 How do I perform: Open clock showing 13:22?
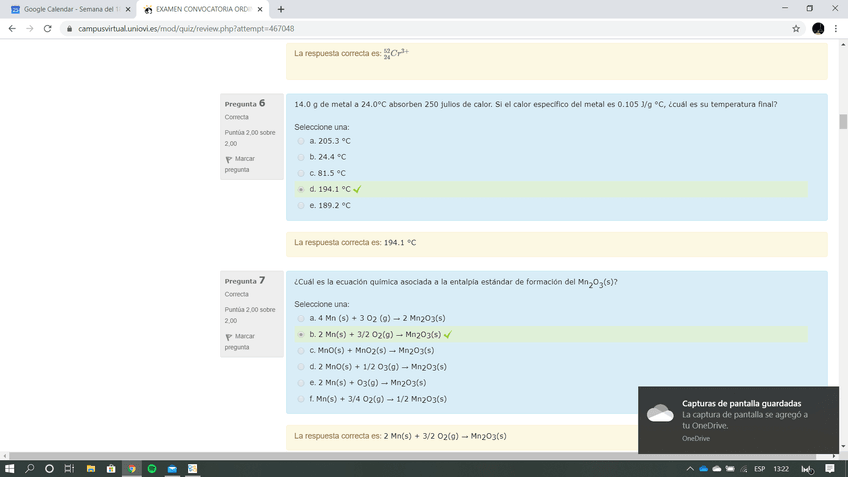[x=781, y=469]
